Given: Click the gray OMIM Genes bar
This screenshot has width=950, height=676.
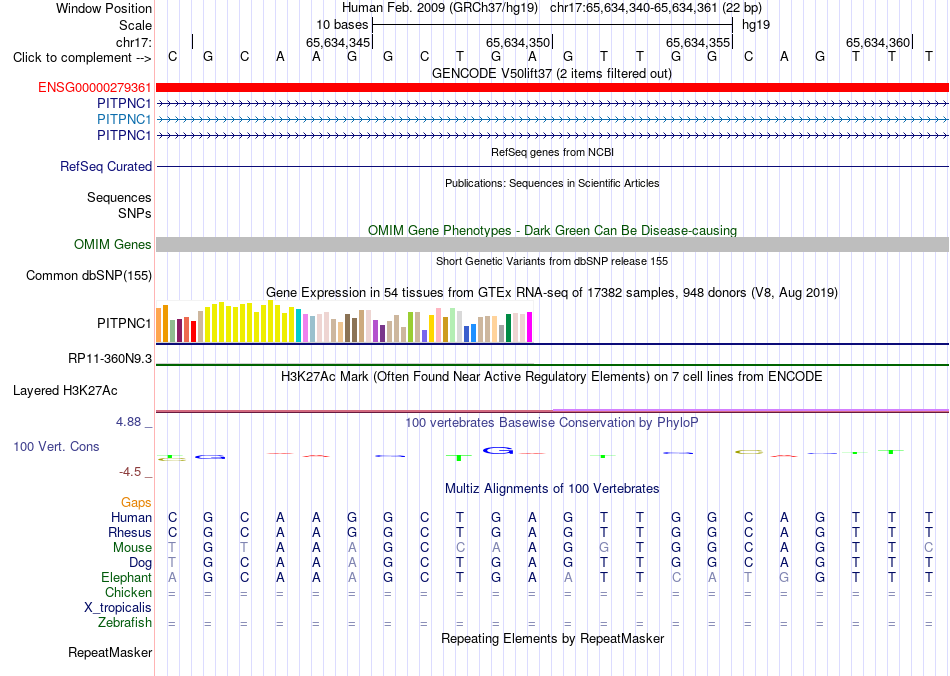Looking at the screenshot, I should pos(552,244).
